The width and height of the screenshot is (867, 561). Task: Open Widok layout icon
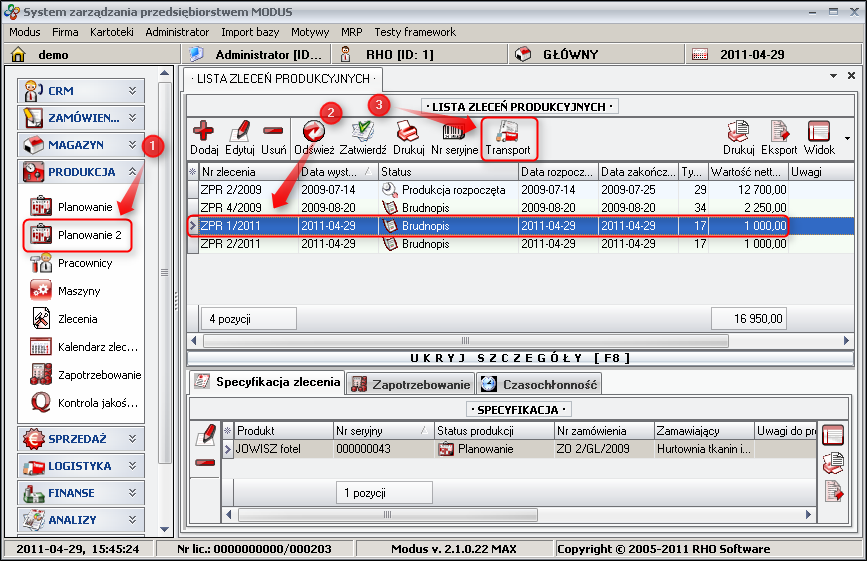coord(819,131)
